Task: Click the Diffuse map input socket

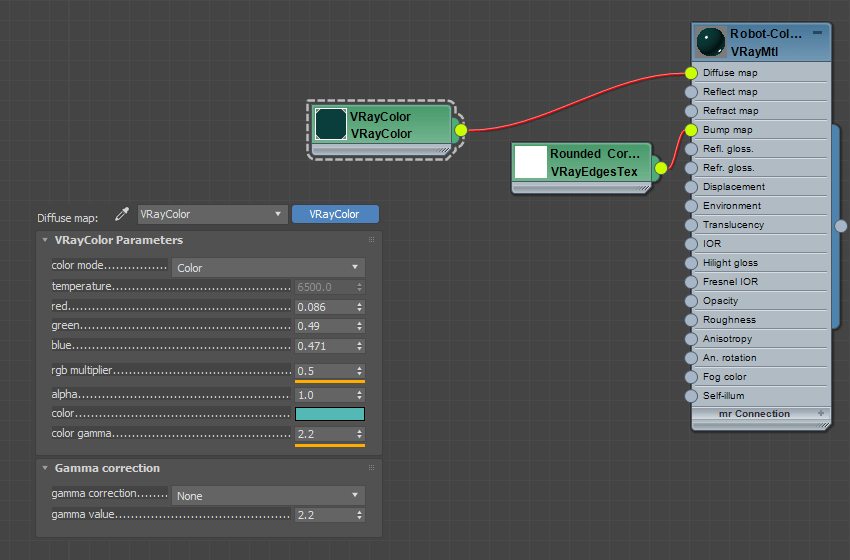Action: pos(691,73)
